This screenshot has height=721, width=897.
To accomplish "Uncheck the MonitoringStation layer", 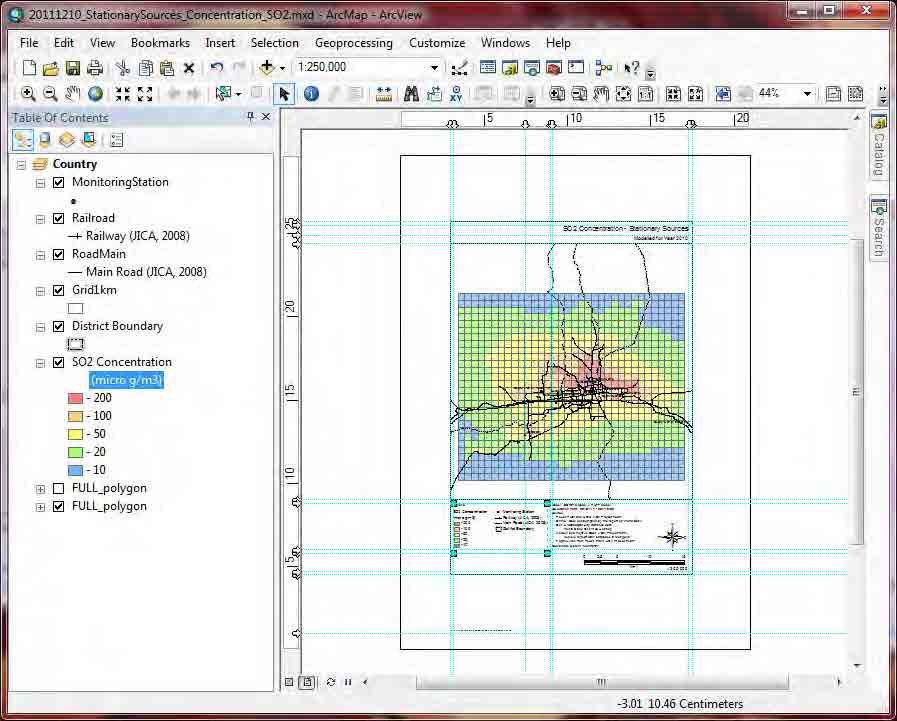I will point(58,183).
